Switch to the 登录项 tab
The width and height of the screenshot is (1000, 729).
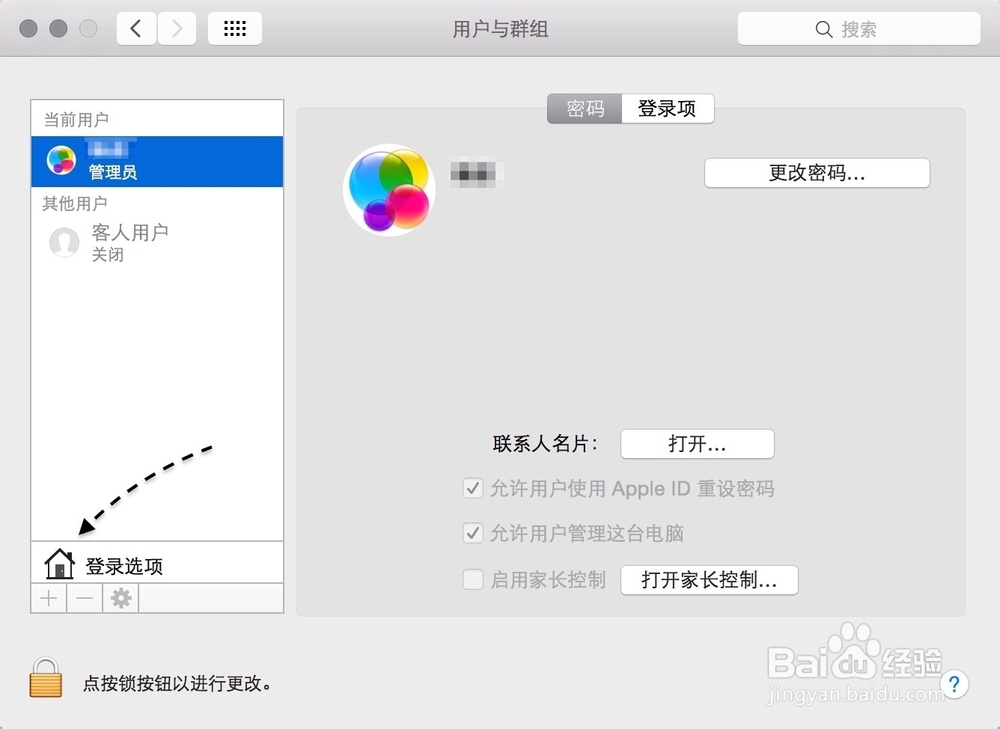(x=668, y=108)
